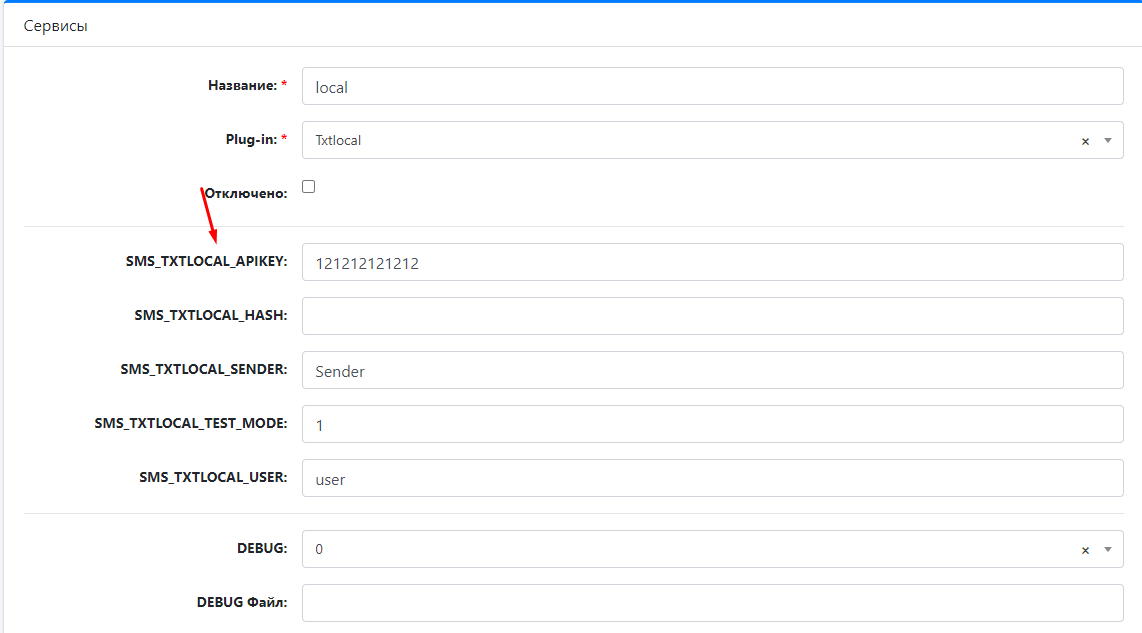Click the DEBUG label
The height and width of the screenshot is (633, 1142).
click(262, 548)
